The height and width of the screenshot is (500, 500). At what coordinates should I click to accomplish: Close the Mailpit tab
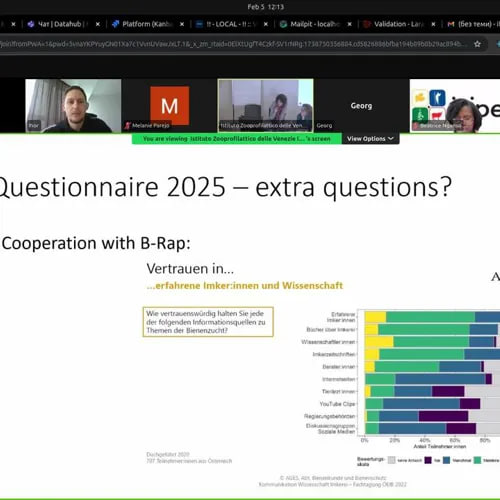click(349, 24)
